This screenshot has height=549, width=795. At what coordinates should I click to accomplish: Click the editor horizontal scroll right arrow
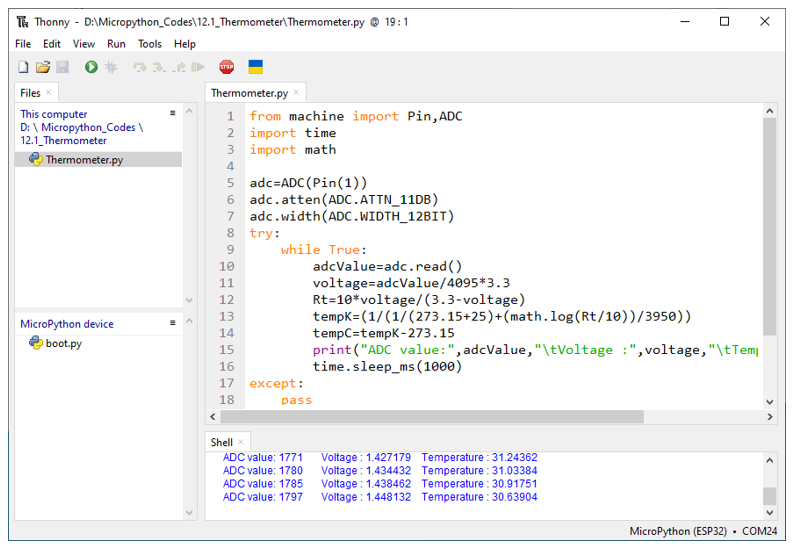pos(770,417)
